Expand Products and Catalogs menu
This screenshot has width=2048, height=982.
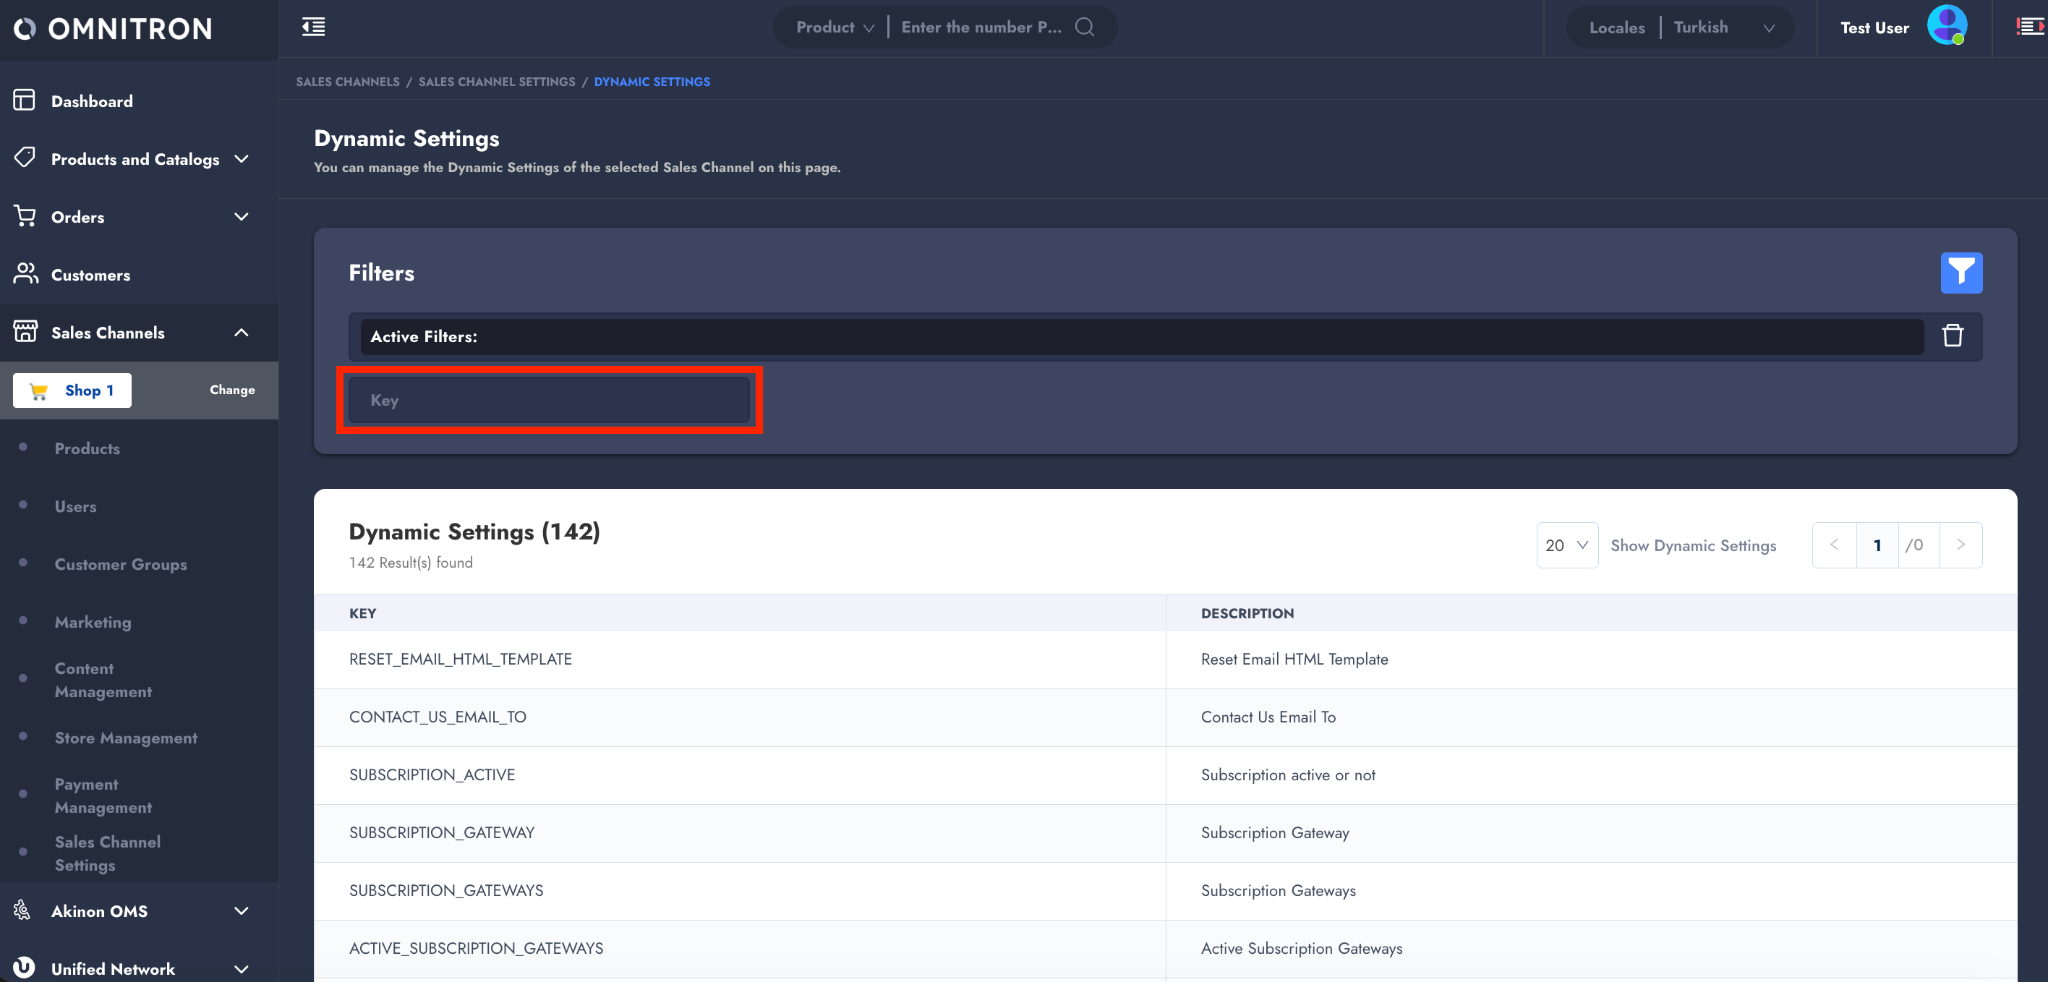click(x=241, y=159)
